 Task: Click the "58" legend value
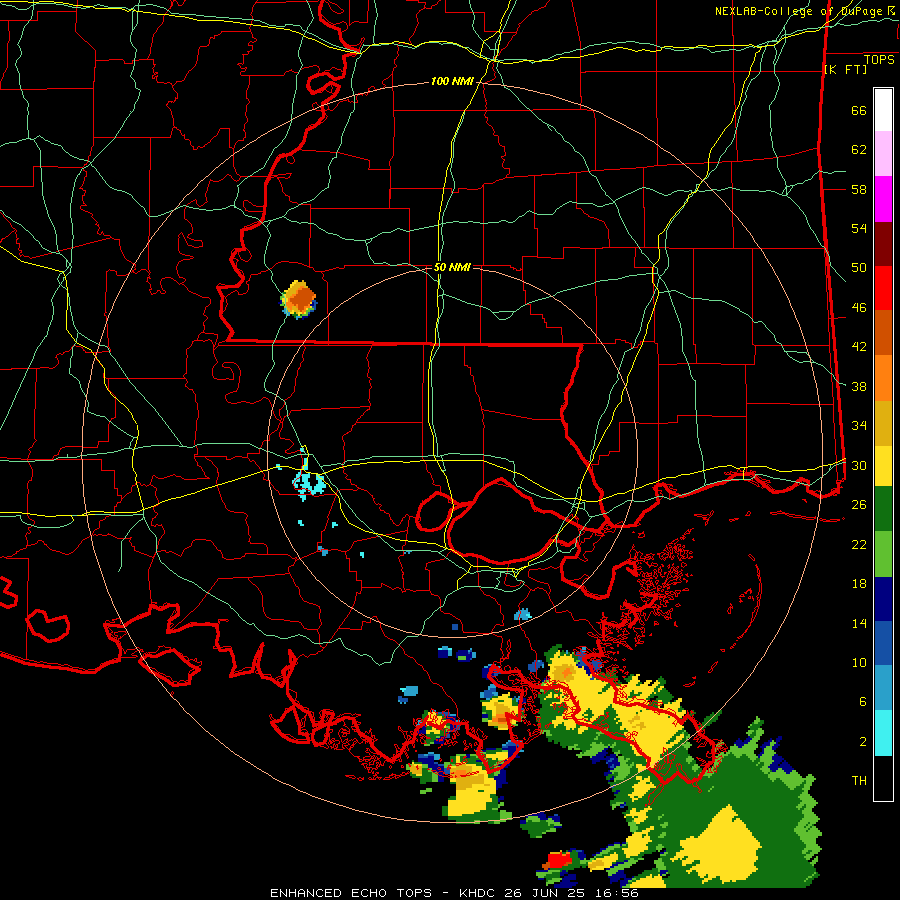point(859,189)
